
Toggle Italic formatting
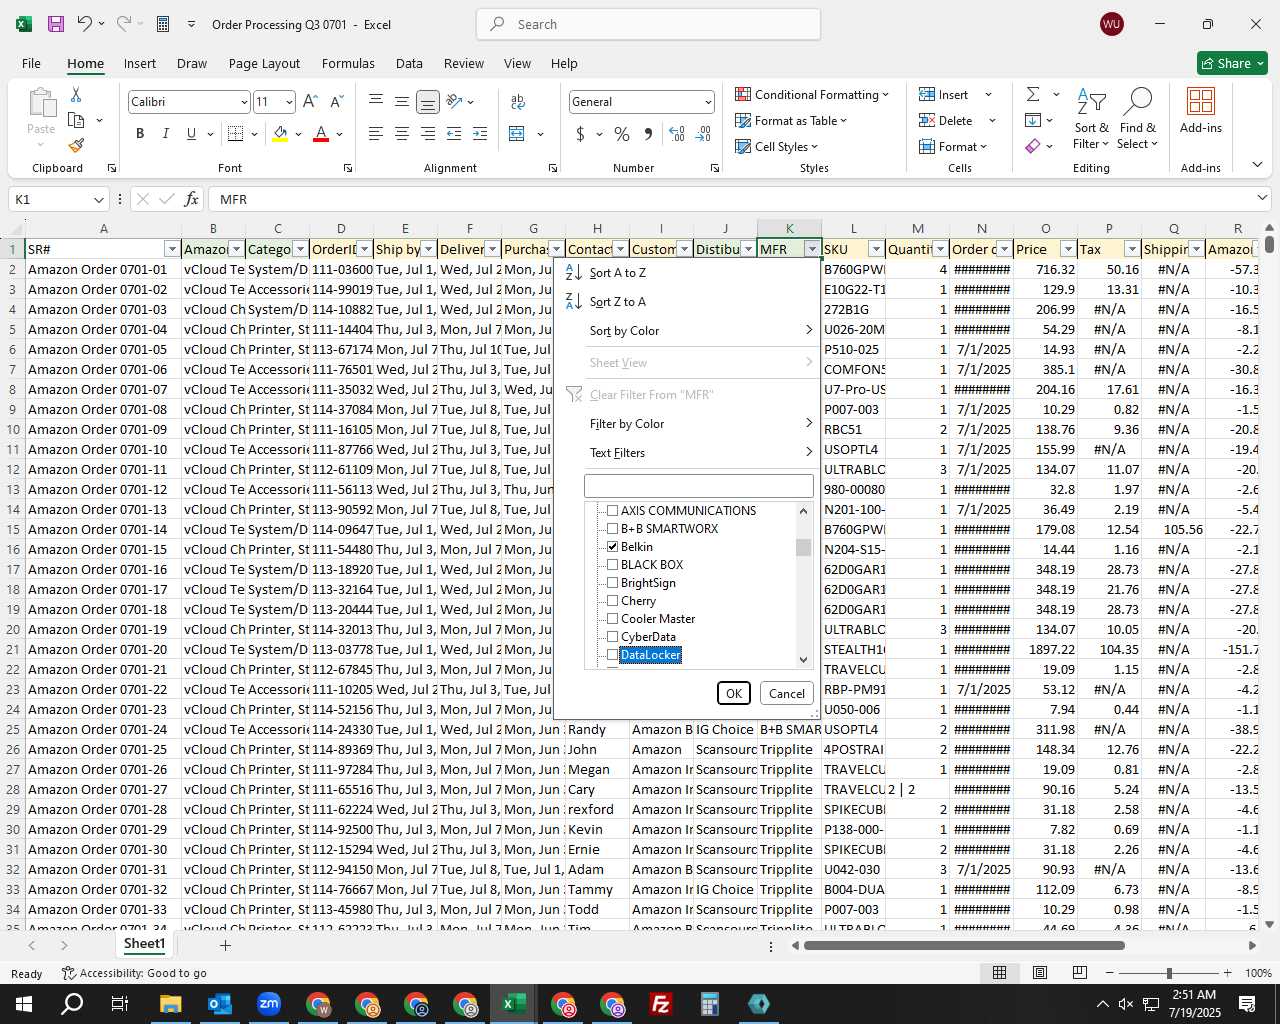click(x=165, y=133)
